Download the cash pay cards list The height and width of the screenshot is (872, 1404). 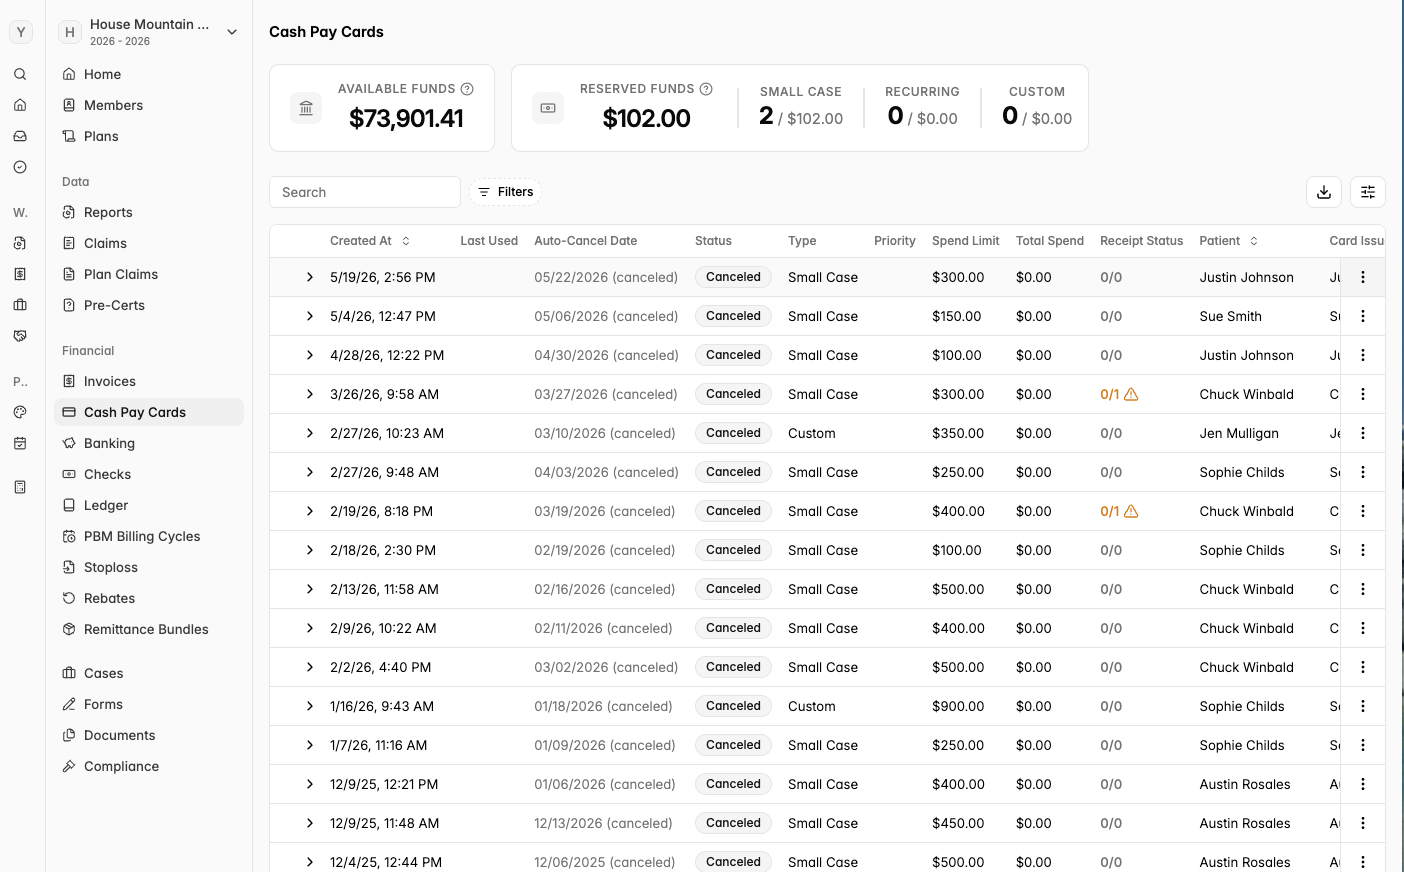point(1324,192)
